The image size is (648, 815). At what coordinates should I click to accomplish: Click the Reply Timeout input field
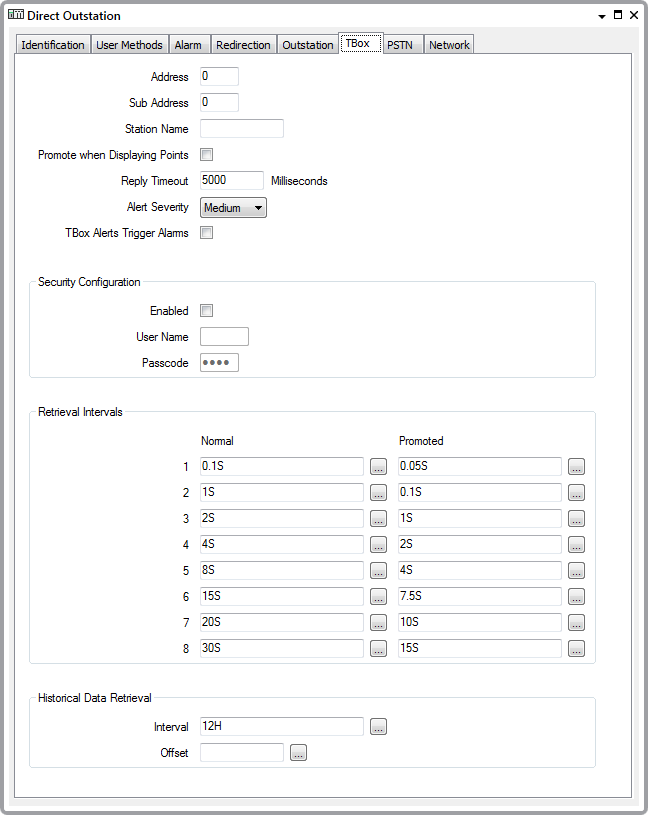[232, 181]
